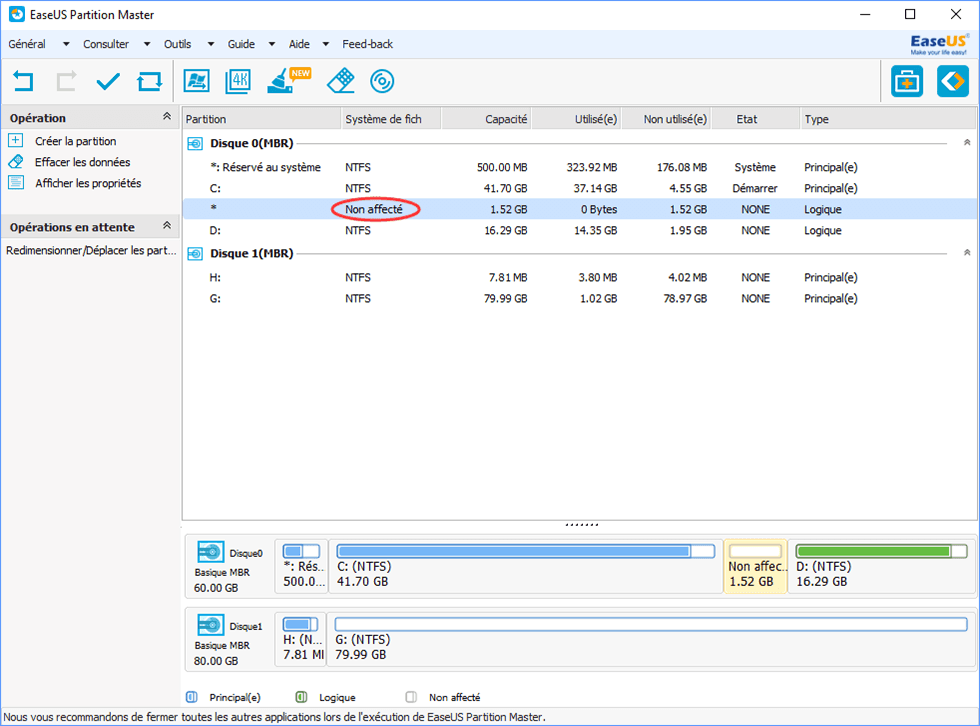Open the backup toolkit icon at top right
The height and width of the screenshot is (726, 980).
pos(907,81)
